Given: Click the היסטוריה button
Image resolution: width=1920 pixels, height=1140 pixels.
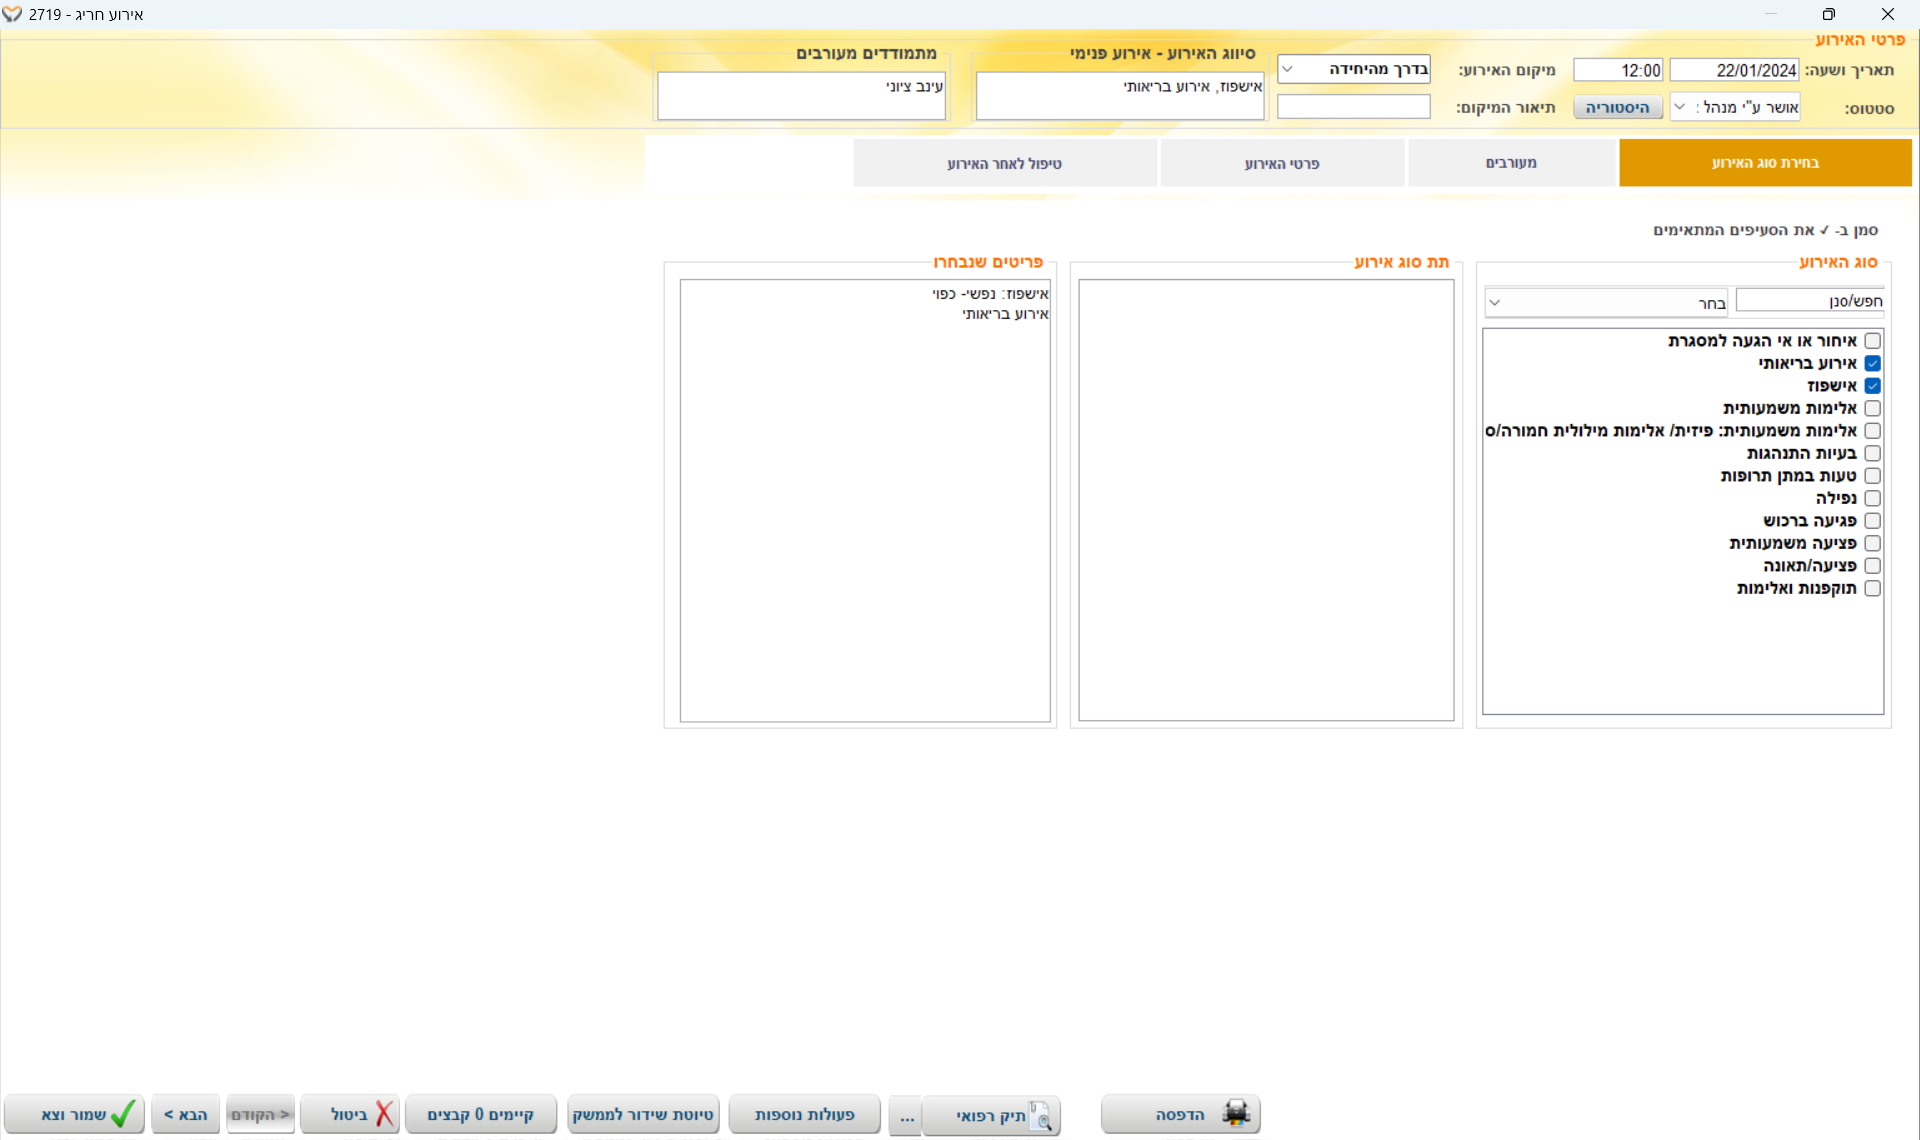Looking at the screenshot, I should click(x=1617, y=107).
